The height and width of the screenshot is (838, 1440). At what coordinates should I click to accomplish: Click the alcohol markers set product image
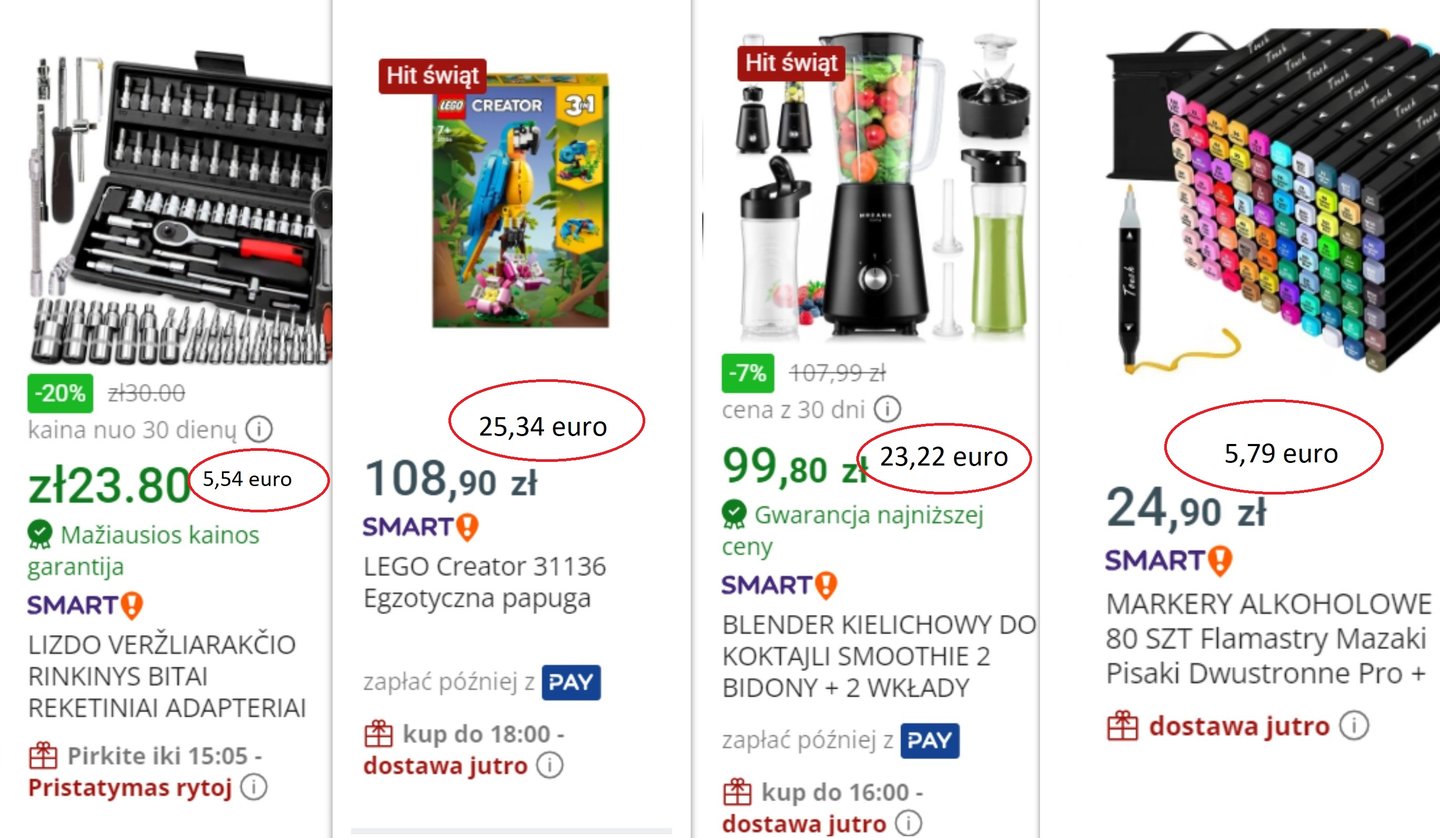[1272, 200]
